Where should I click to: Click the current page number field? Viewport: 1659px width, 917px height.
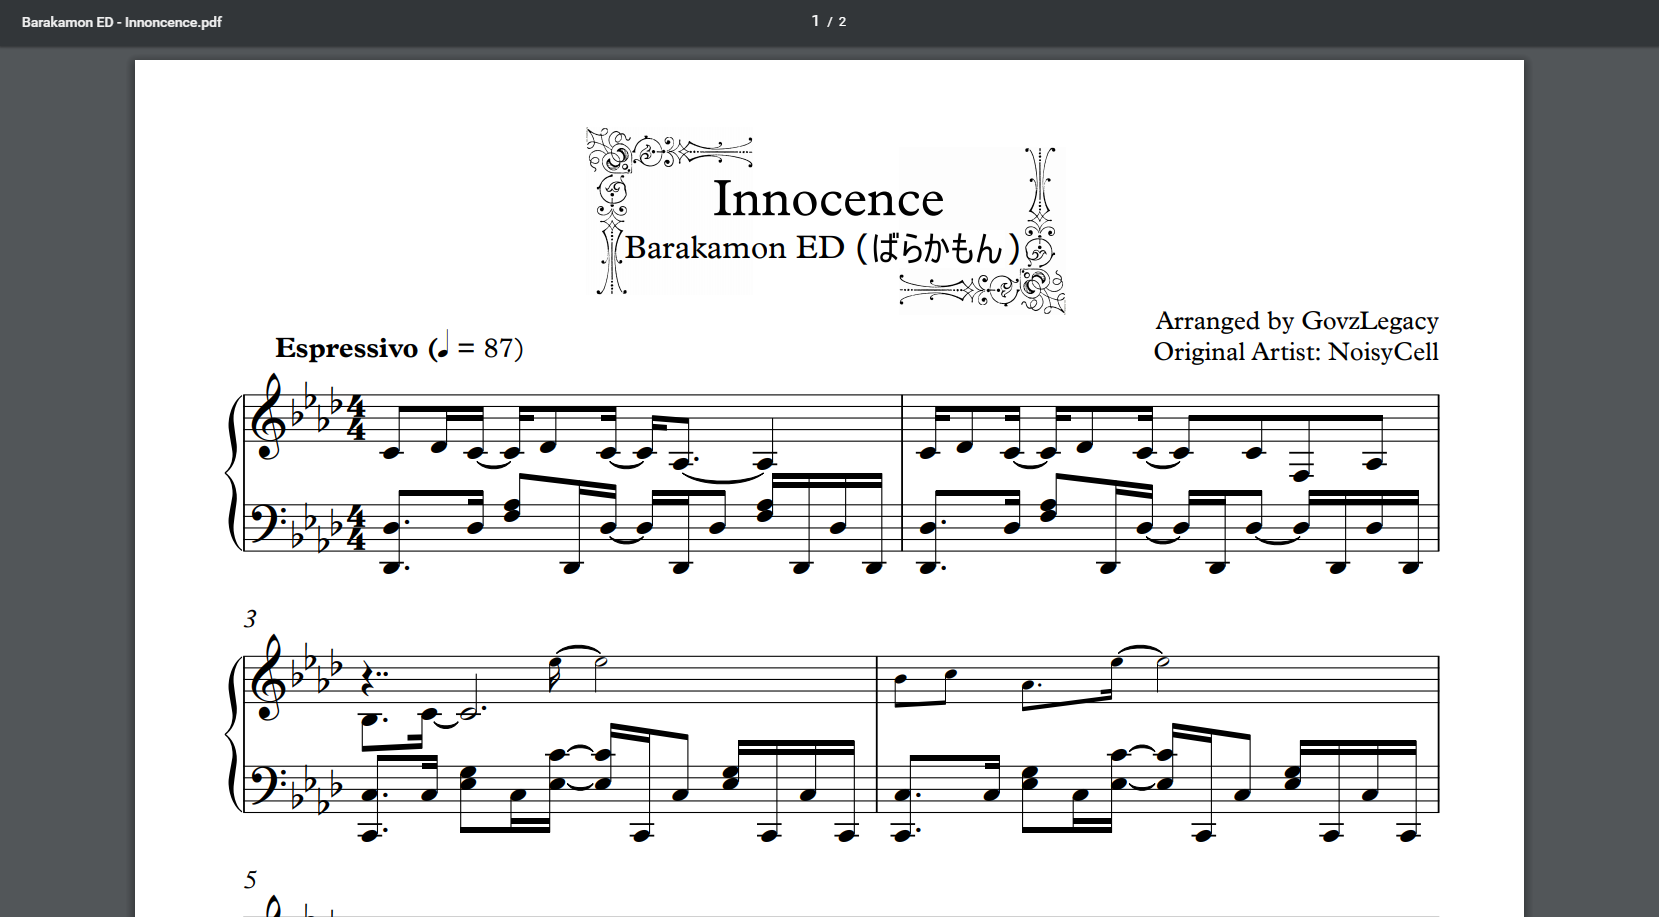(x=815, y=21)
